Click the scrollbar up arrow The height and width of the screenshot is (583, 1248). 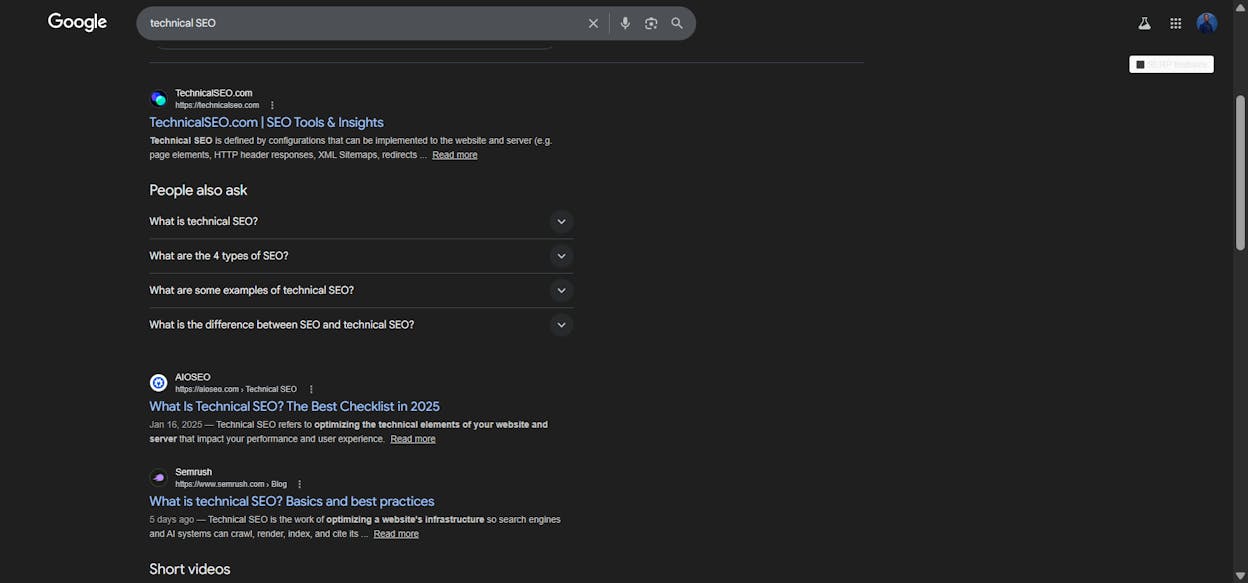click(1241, 6)
